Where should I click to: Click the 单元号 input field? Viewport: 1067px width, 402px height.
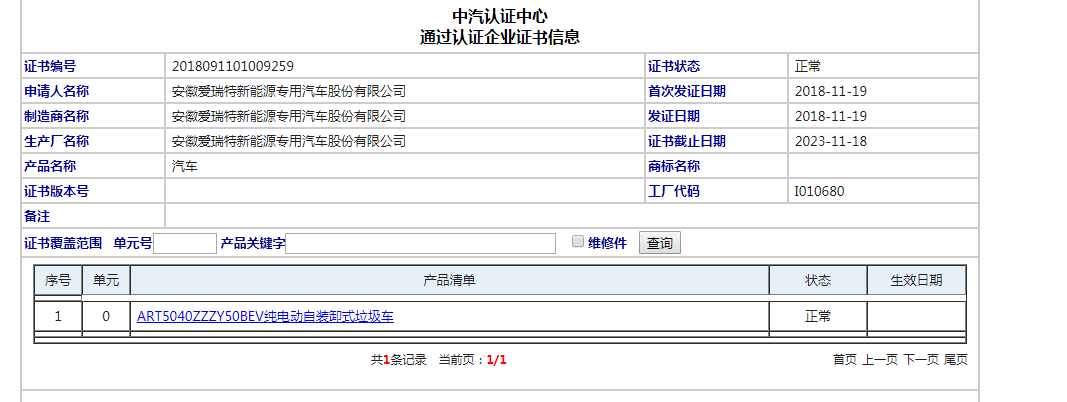[x=185, y=243]
